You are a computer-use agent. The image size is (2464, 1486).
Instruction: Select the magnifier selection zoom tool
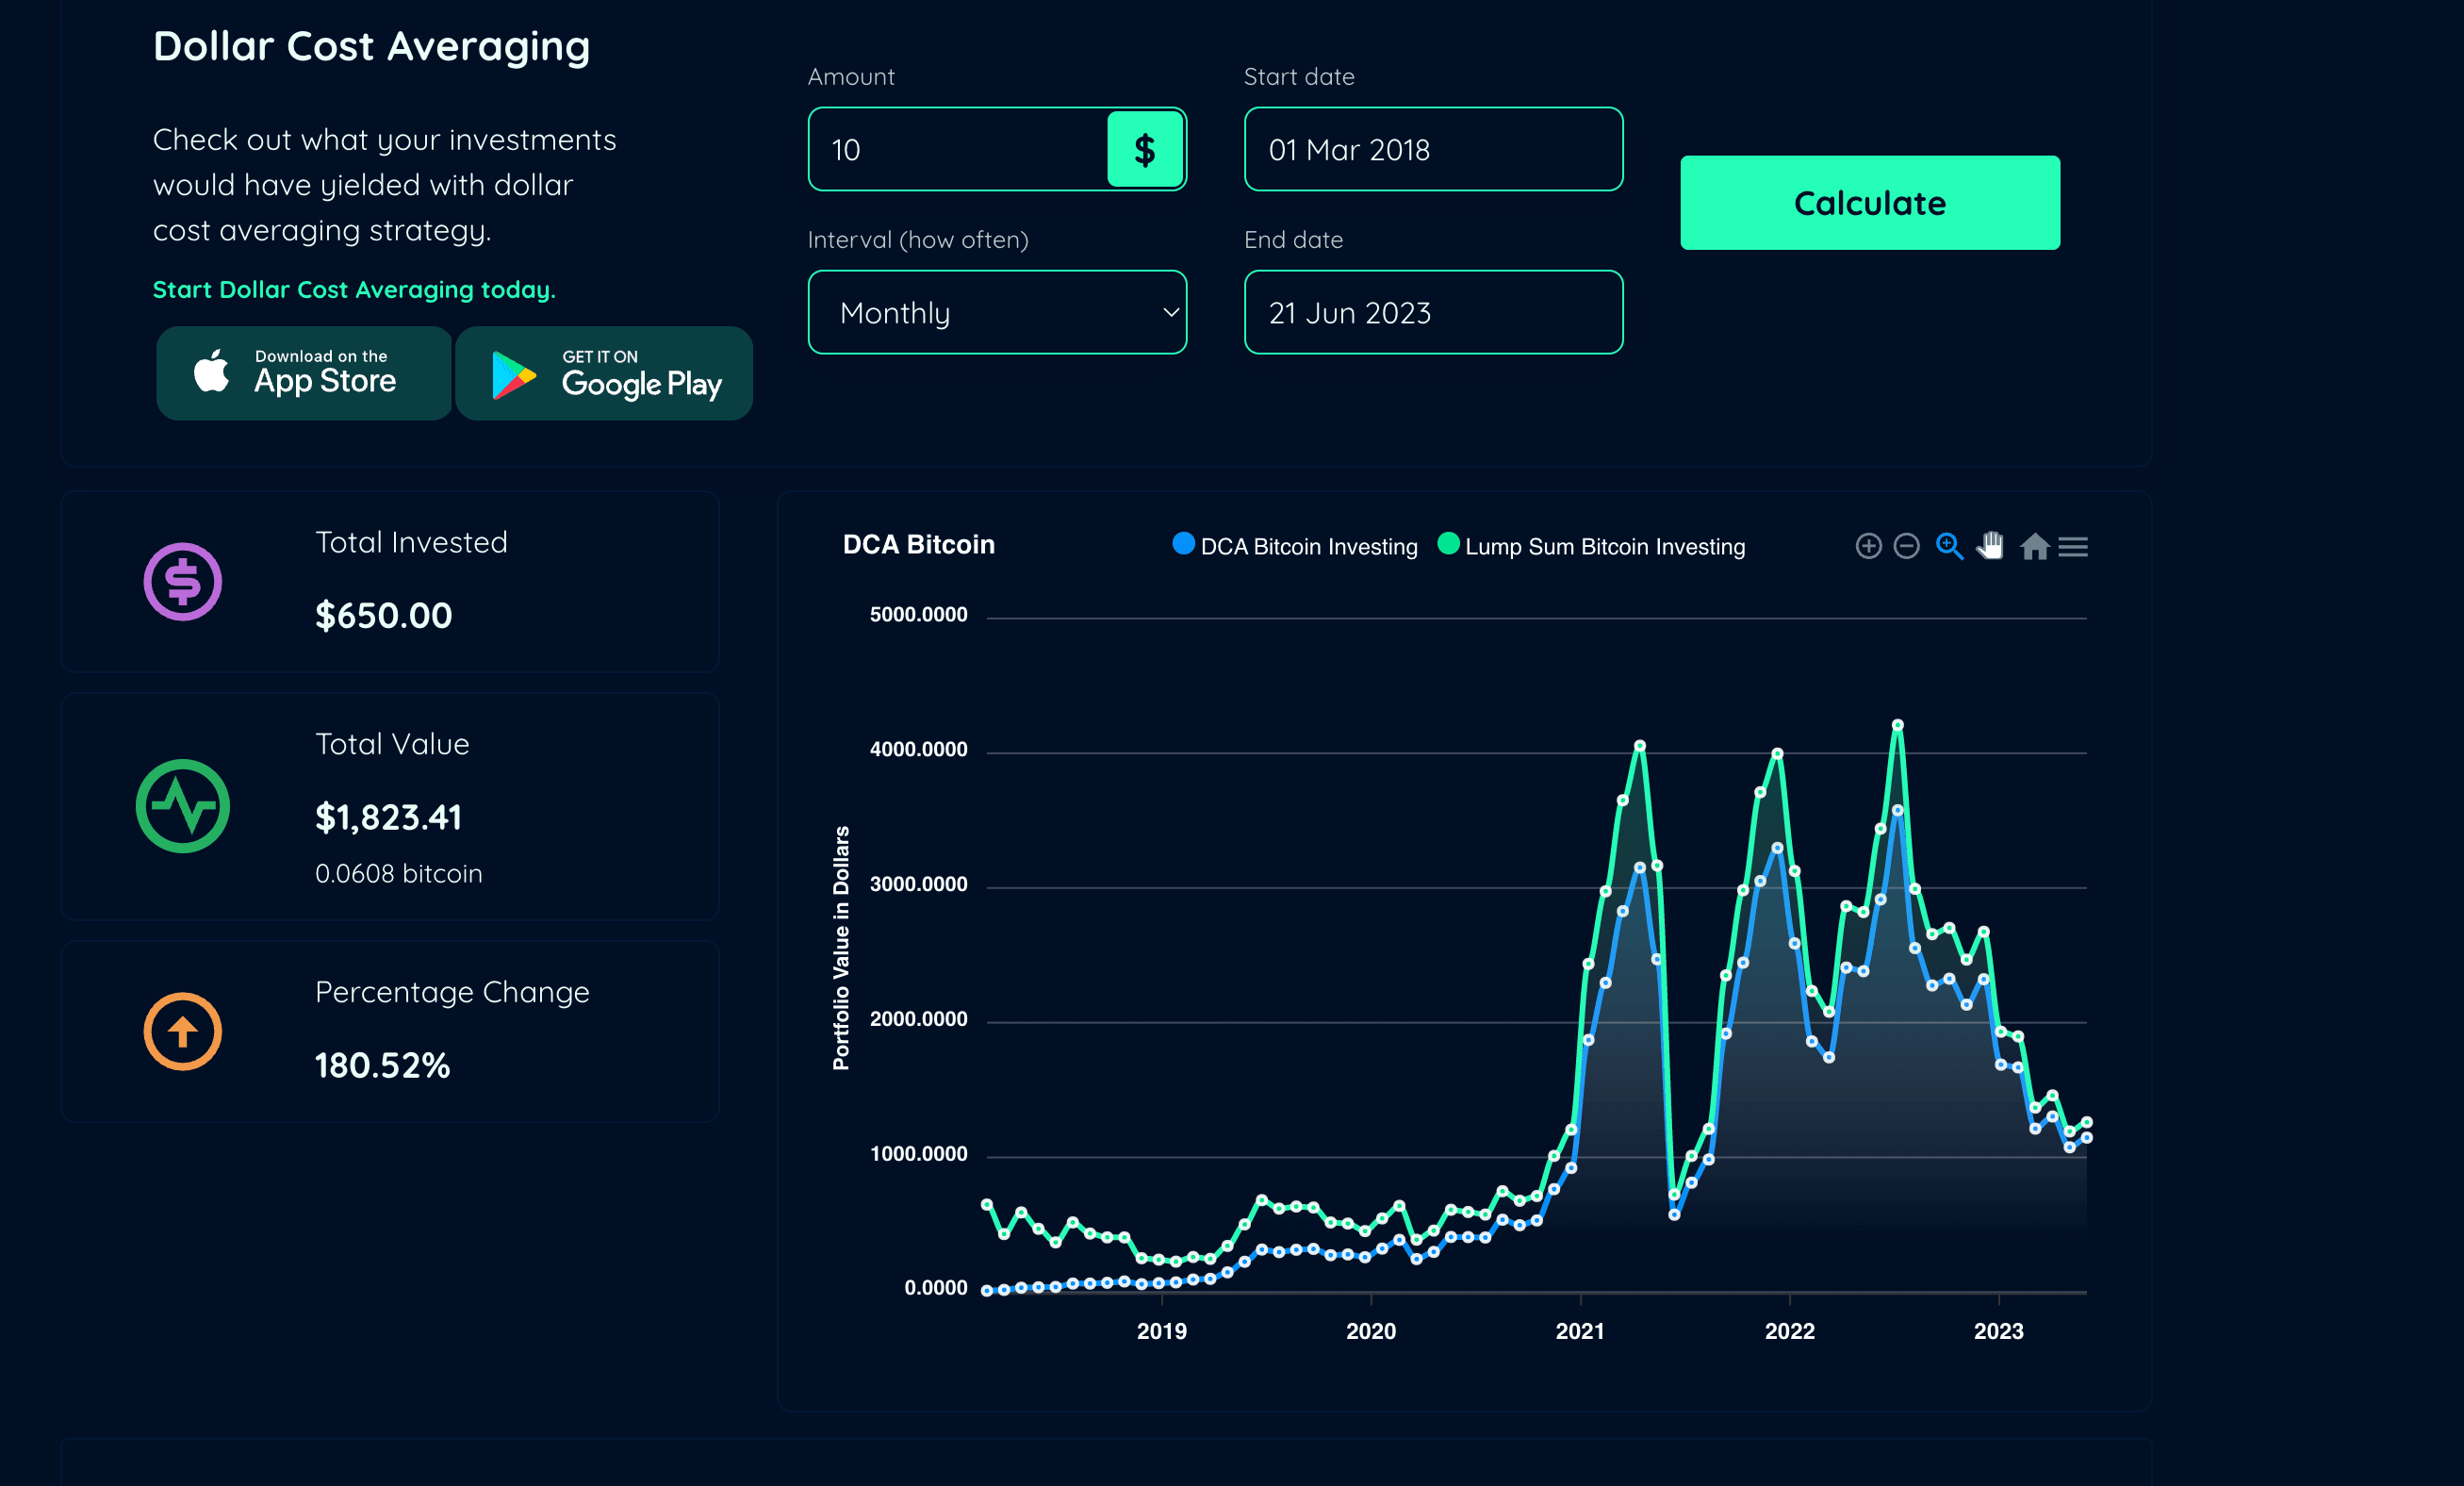(x=1949, y=546)
